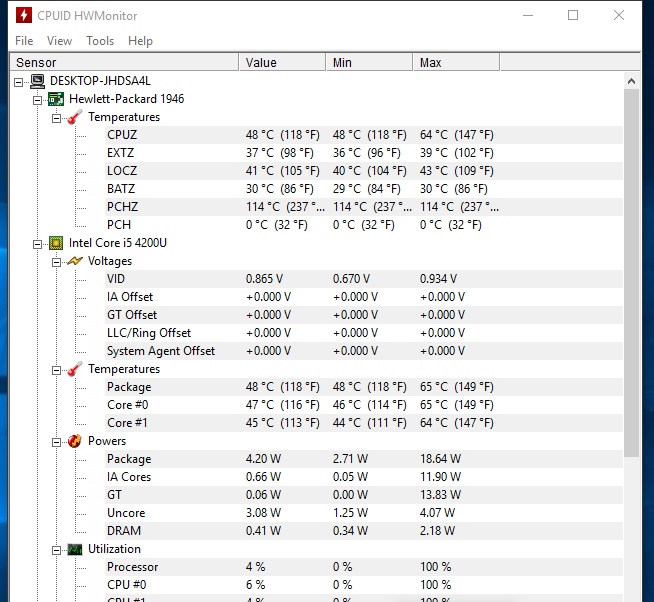Open the View menu
The width and height of the screenshot is (654, 602).
click(59, 41)
